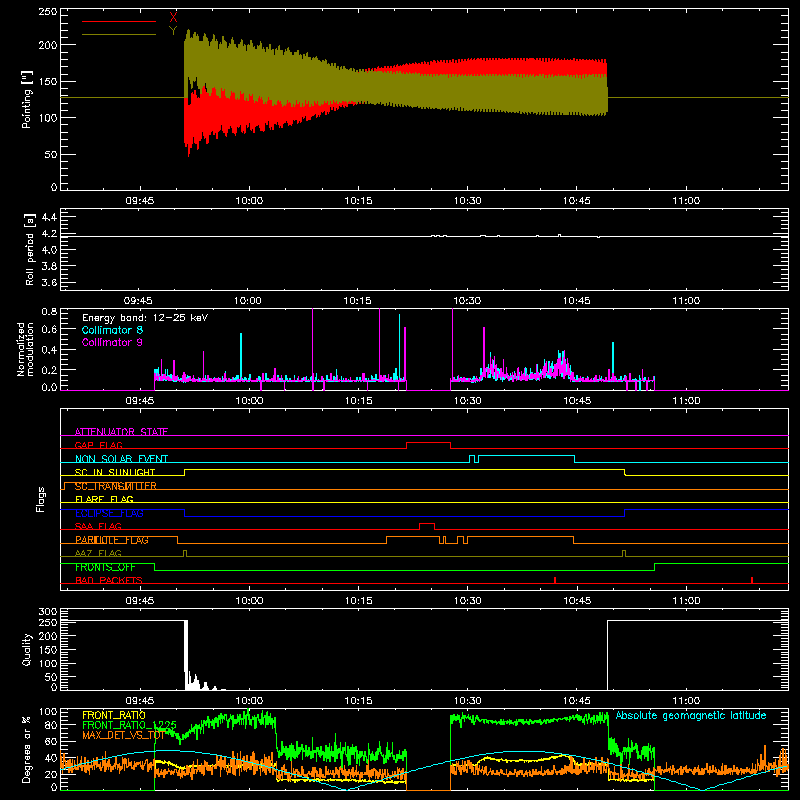The image size is (800, 800).
Task: Click the '250' tick on Pointing axis
Action: (x=47, y=12)
